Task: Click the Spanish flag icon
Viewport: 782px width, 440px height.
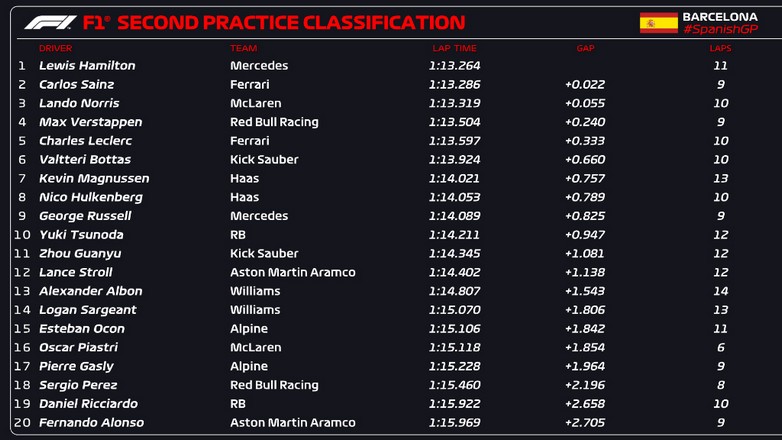Action: pos(658,23)
